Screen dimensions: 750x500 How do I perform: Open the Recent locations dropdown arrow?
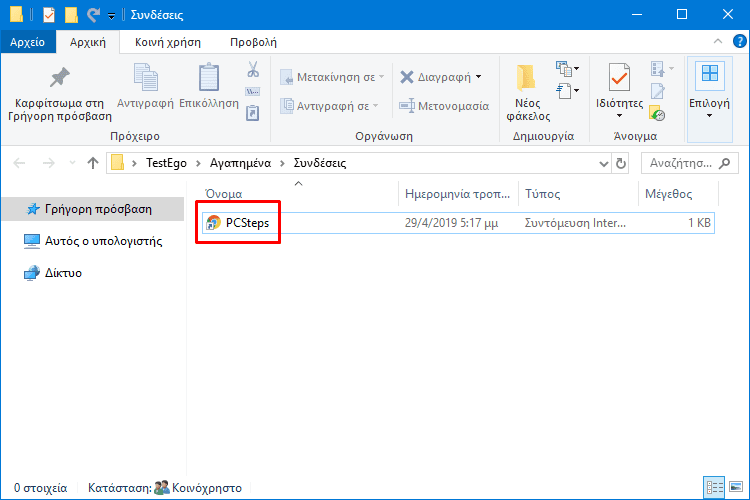72,163
